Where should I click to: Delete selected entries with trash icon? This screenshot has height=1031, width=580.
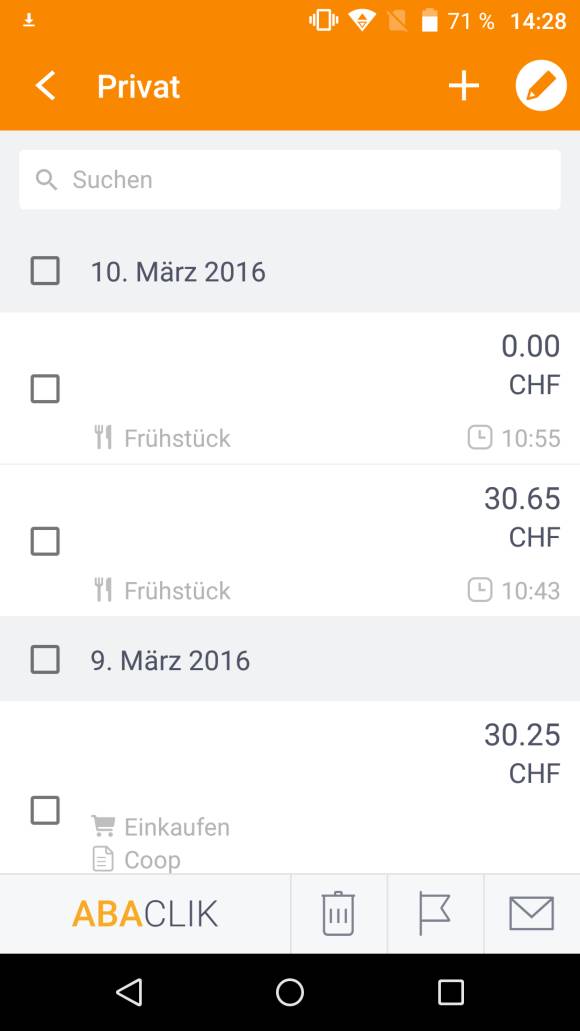[339, 913]
